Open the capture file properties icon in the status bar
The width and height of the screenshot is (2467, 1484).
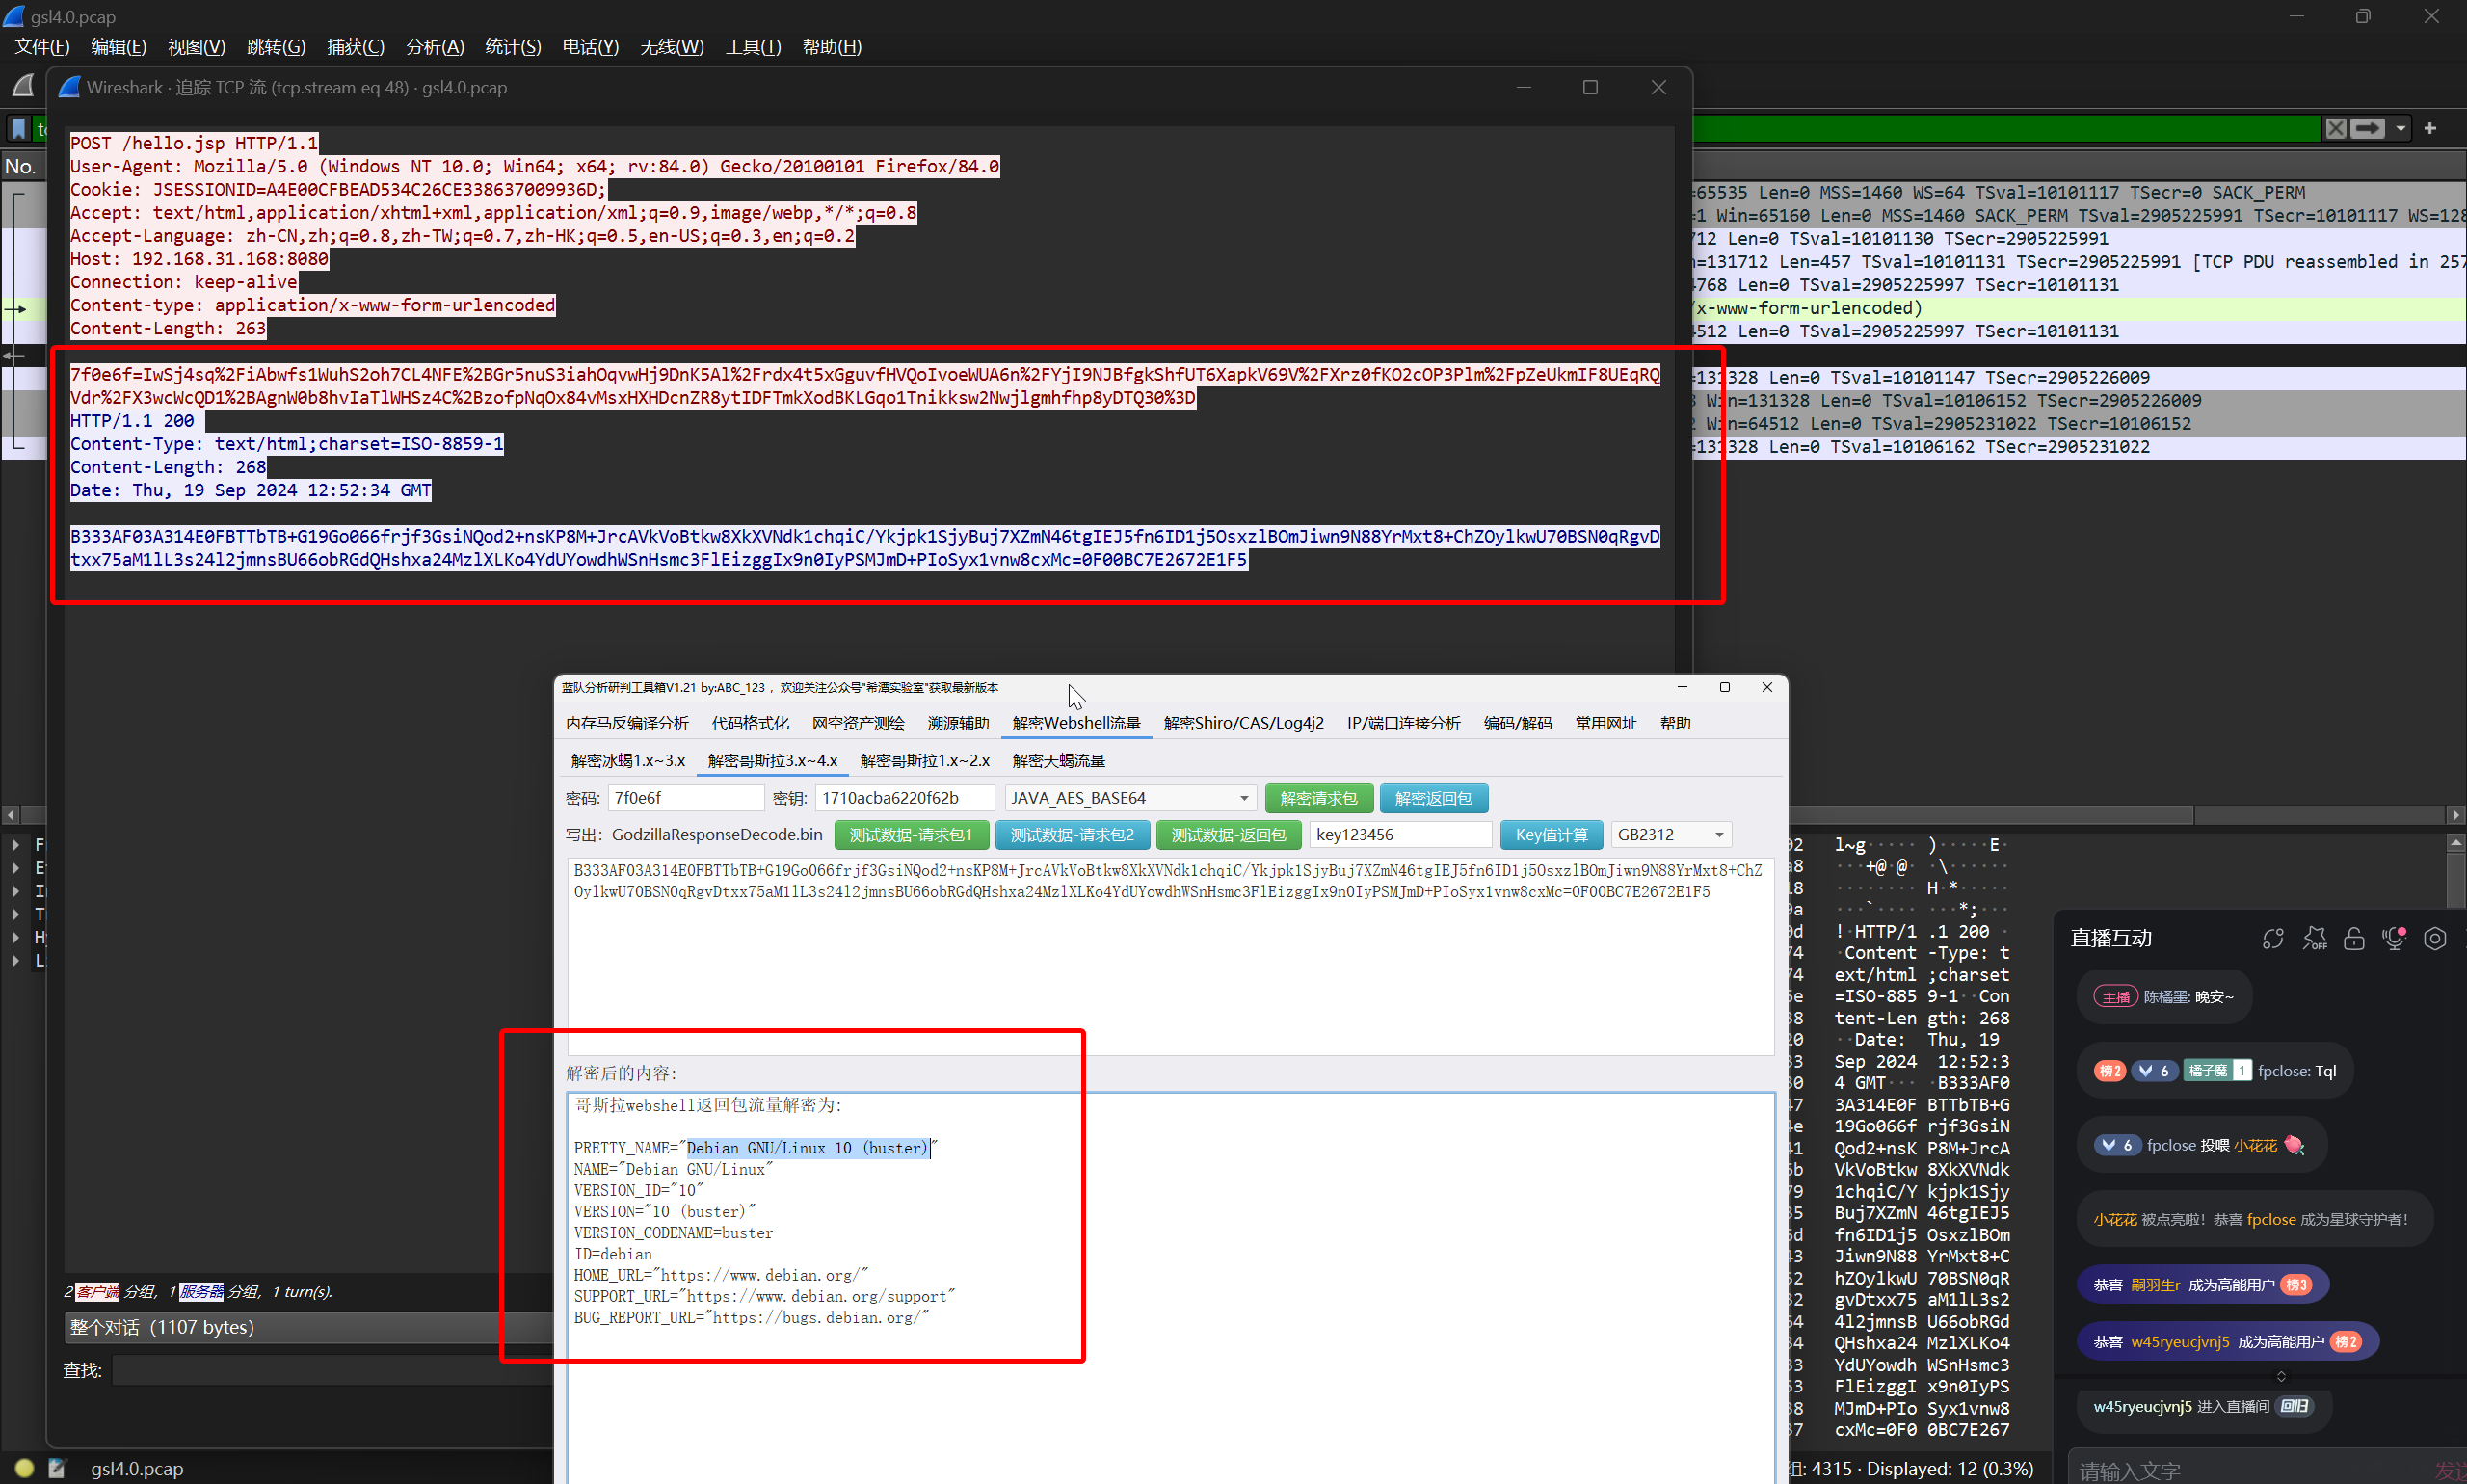coord(57,1468)
